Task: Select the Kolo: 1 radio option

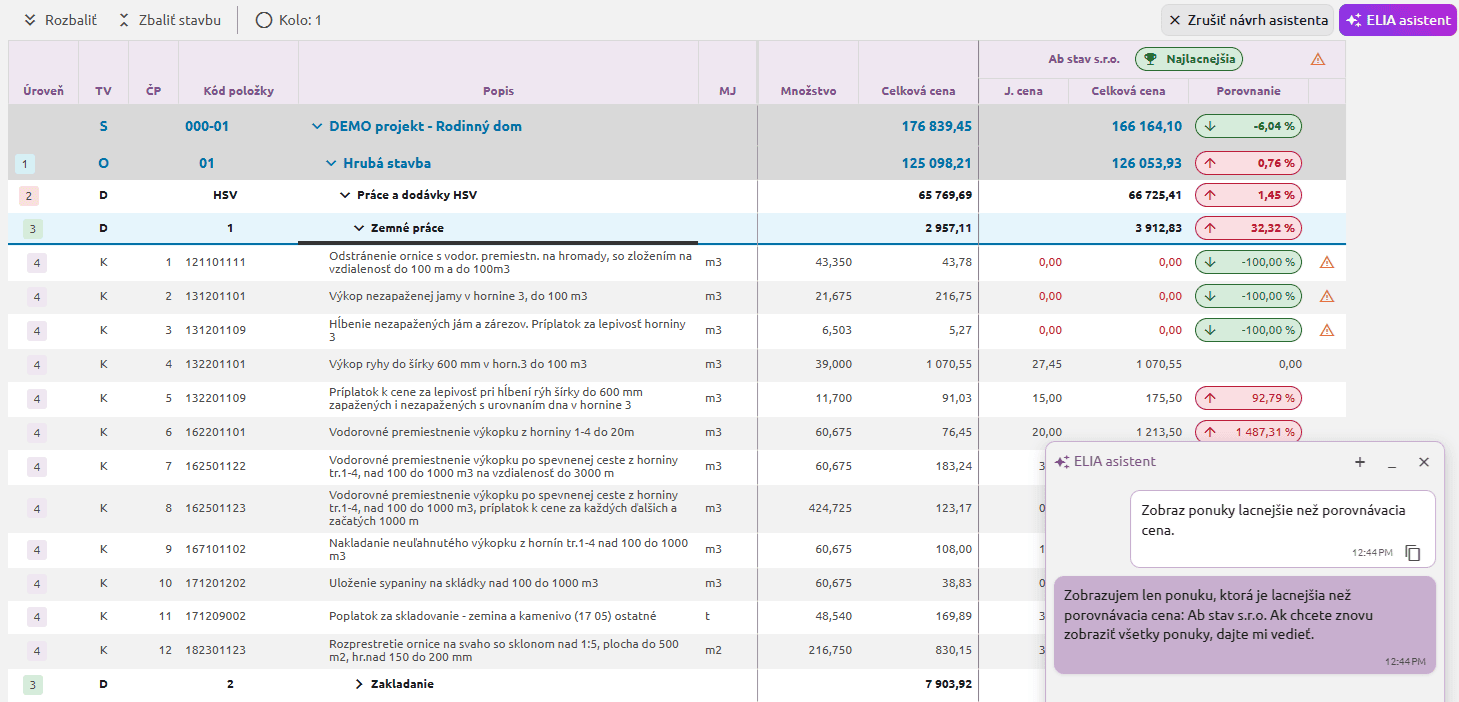Action: pyautogui.click(x=289, y=20)
